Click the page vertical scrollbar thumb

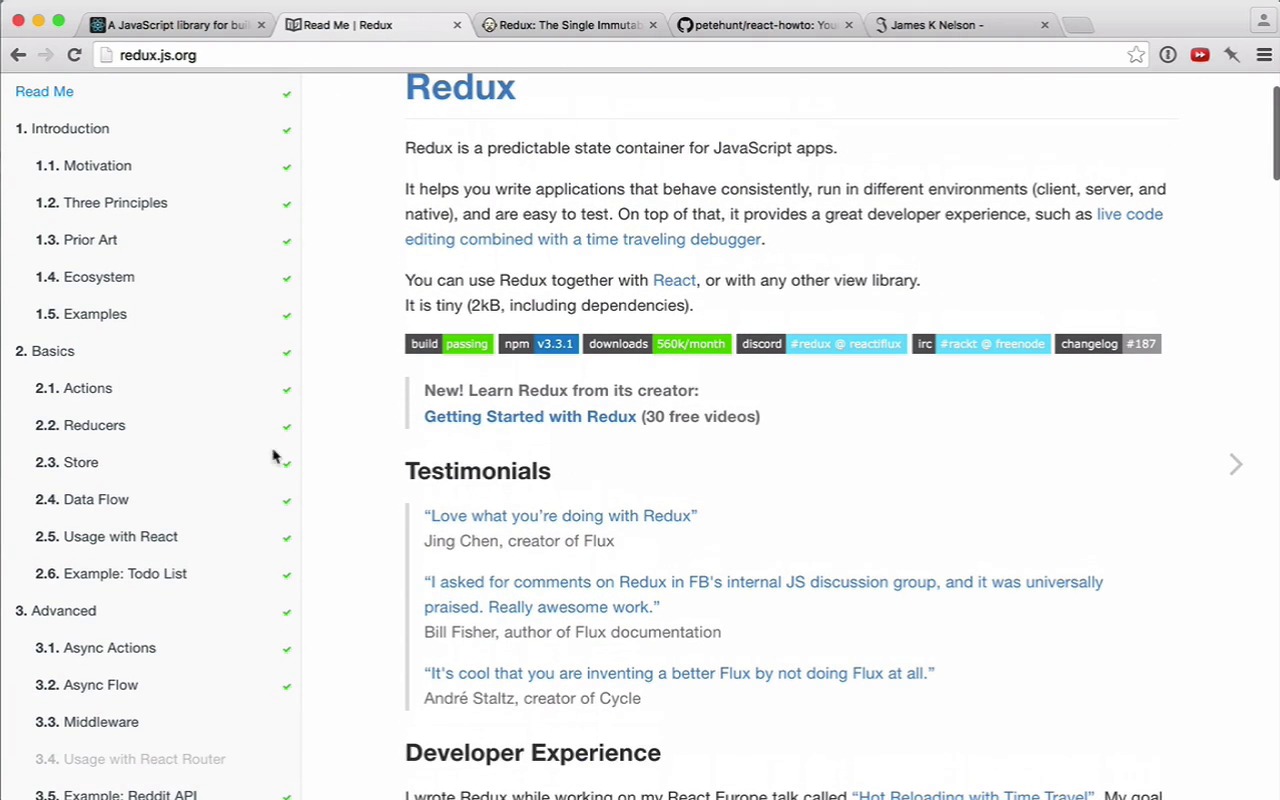1276,134
